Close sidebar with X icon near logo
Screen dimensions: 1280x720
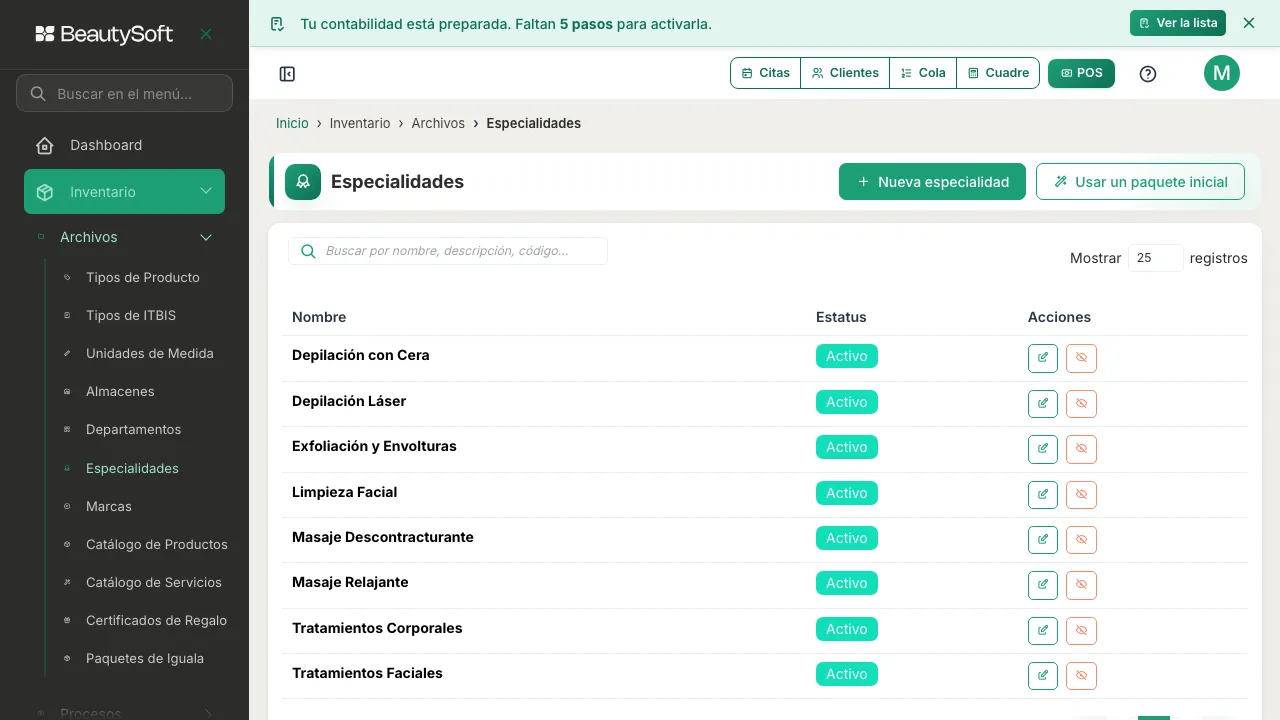click(x=206, y=34)
